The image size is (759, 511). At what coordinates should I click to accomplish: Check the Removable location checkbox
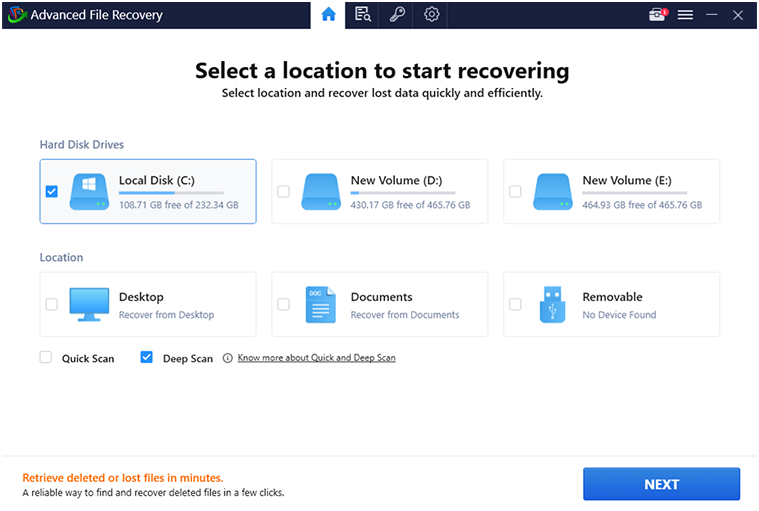click(515, 304)
